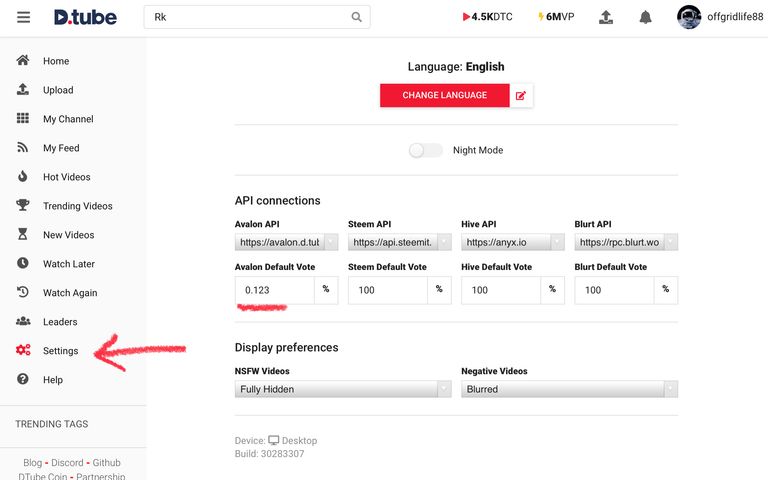The height and width of the screenshot is (480, 768).
Task: Click the My Feed RSS icon
Action: coord(23,147)
